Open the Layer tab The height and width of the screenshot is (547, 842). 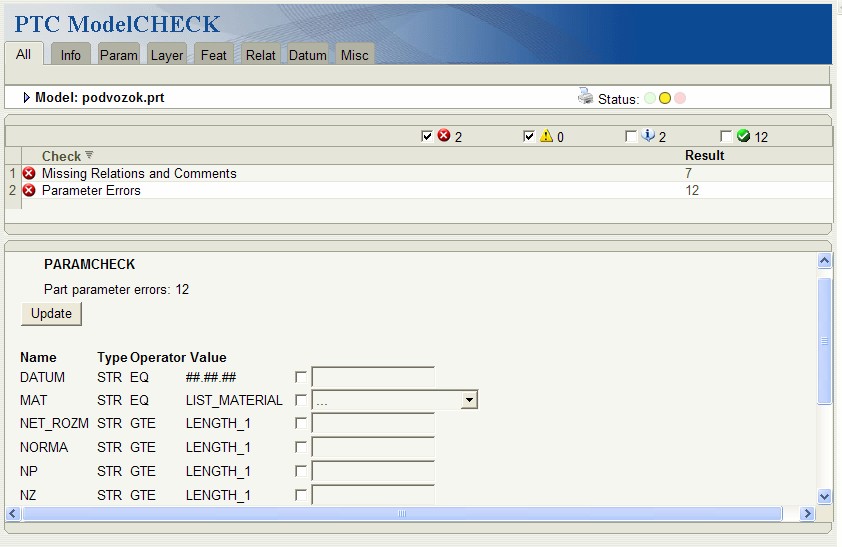[x=166, y=55]
